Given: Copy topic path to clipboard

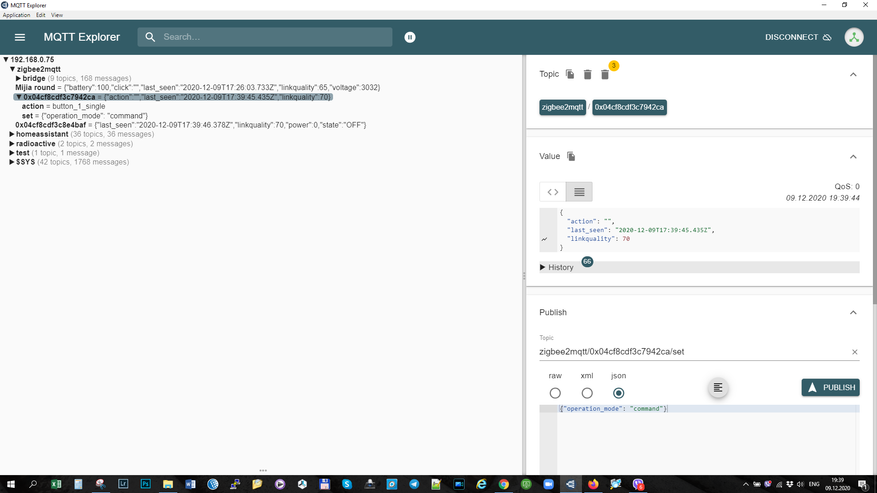Looking at the screenshot, I should (x=570, y=74).
